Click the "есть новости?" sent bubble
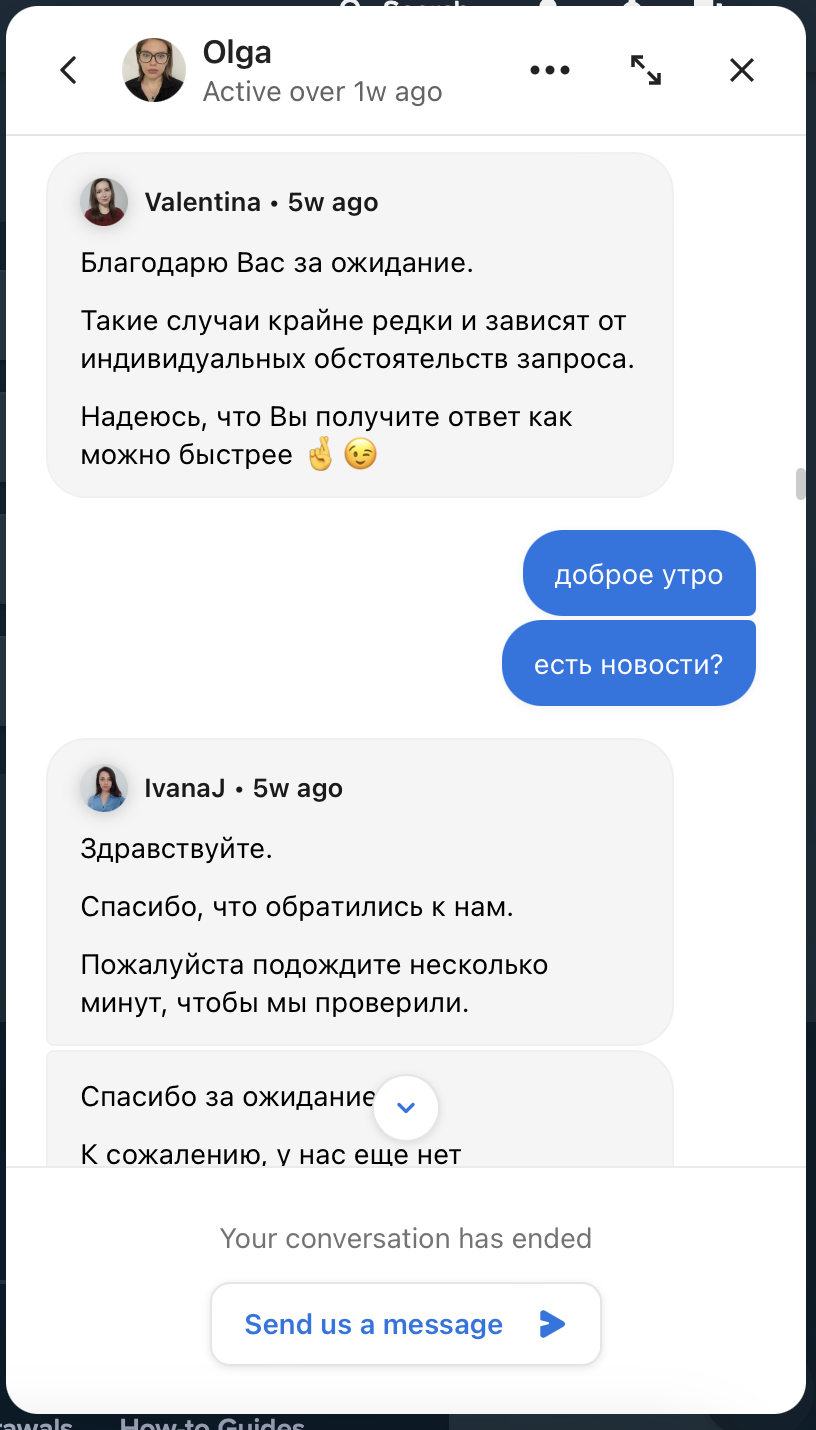Viewport: 816px width, 1430px height. pyautogui.click(x=628, y=664)
